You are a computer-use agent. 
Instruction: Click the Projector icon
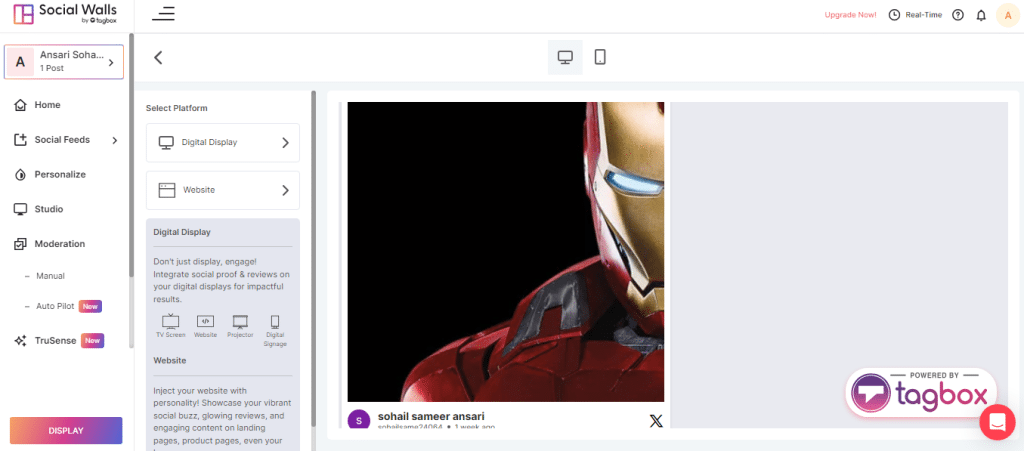pos(240,321)
